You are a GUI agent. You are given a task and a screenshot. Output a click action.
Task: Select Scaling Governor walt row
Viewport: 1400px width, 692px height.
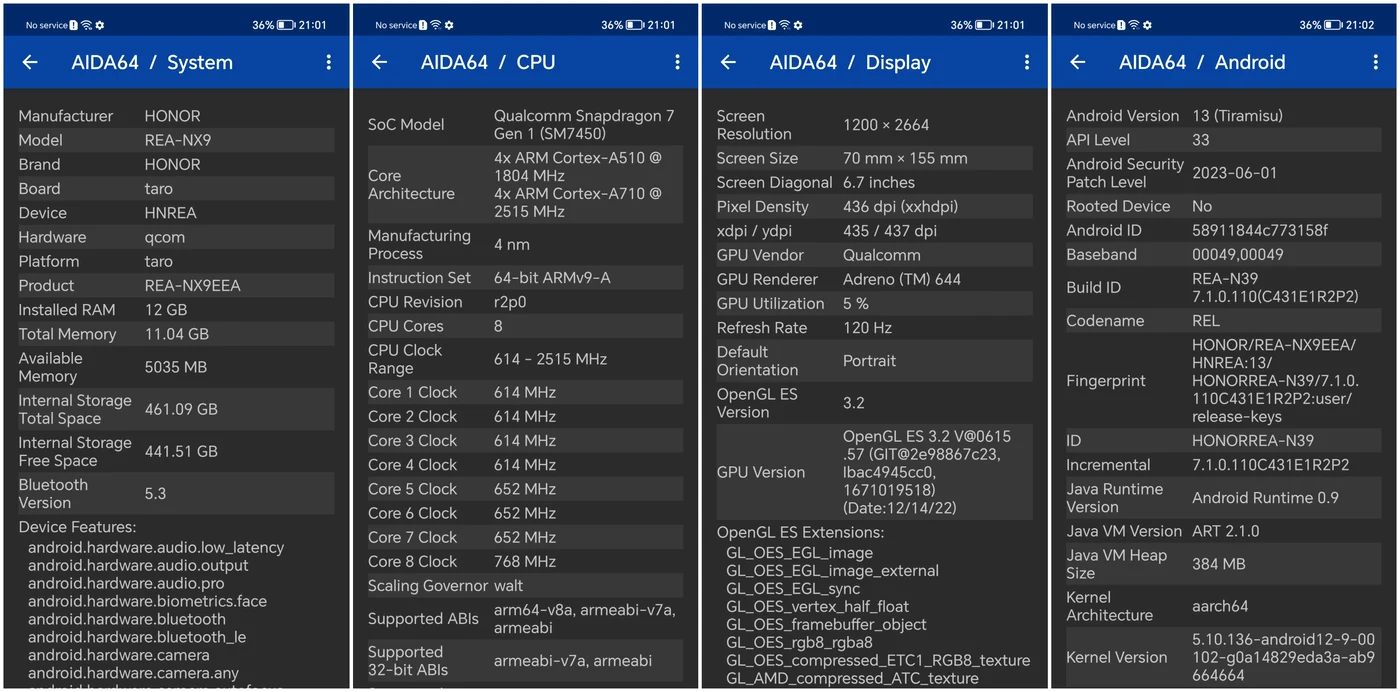(525, 586)
